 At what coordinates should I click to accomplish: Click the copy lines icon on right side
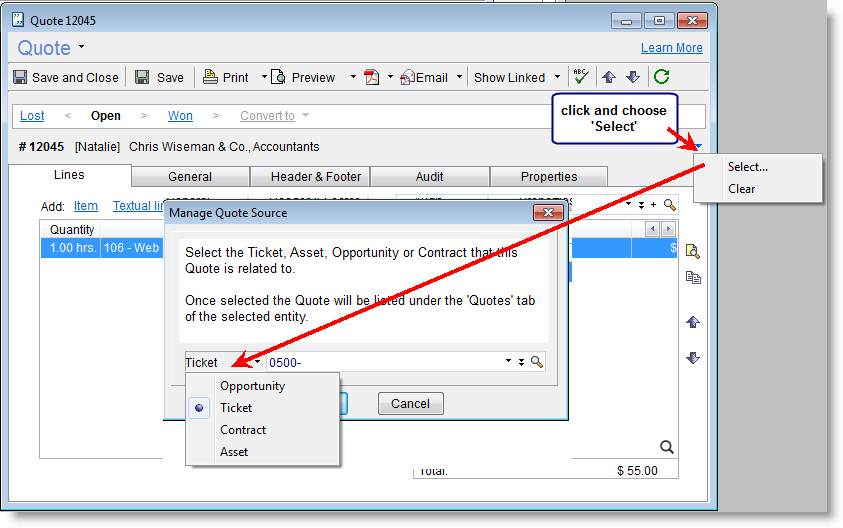click(693, 278)
